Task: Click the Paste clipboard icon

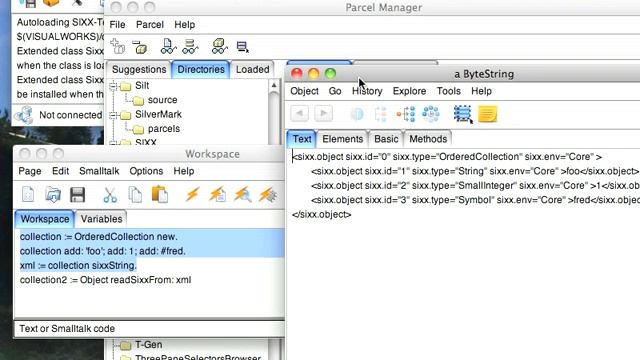Action: click(x=160, y=194)
